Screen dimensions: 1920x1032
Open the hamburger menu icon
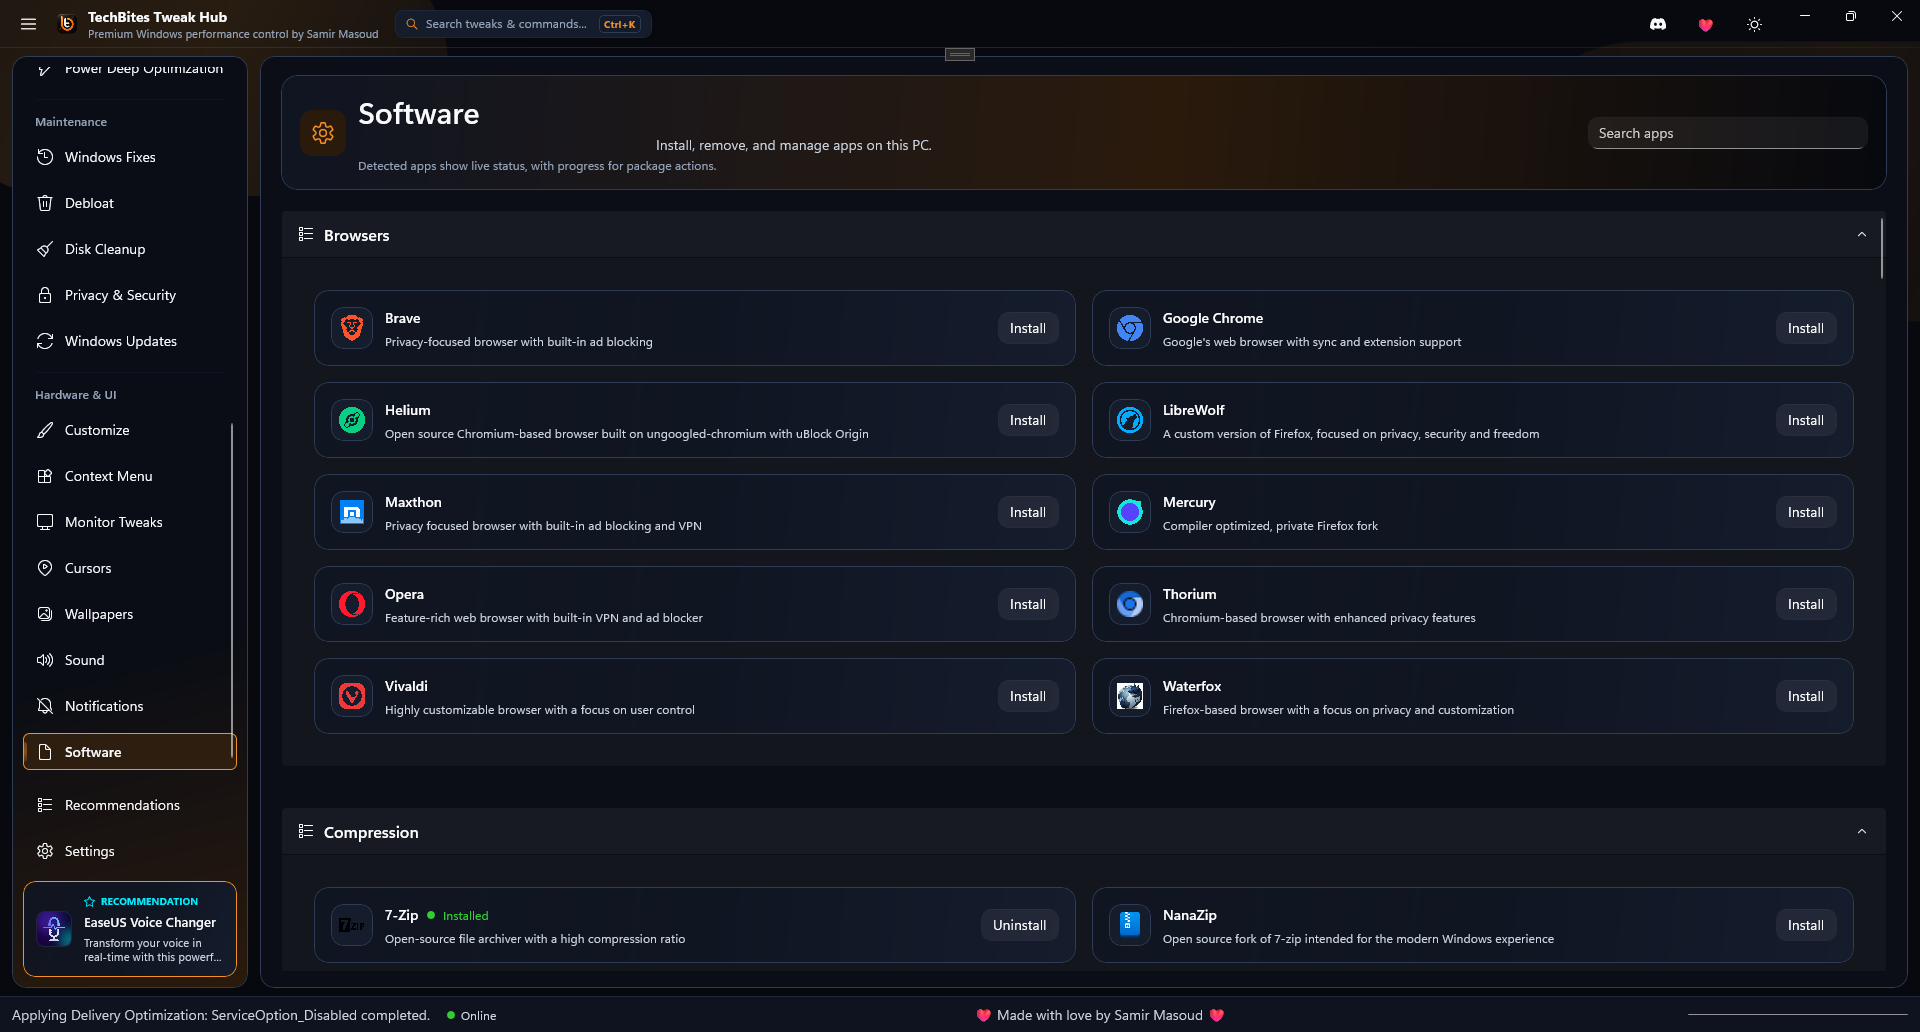pos(28,24)
